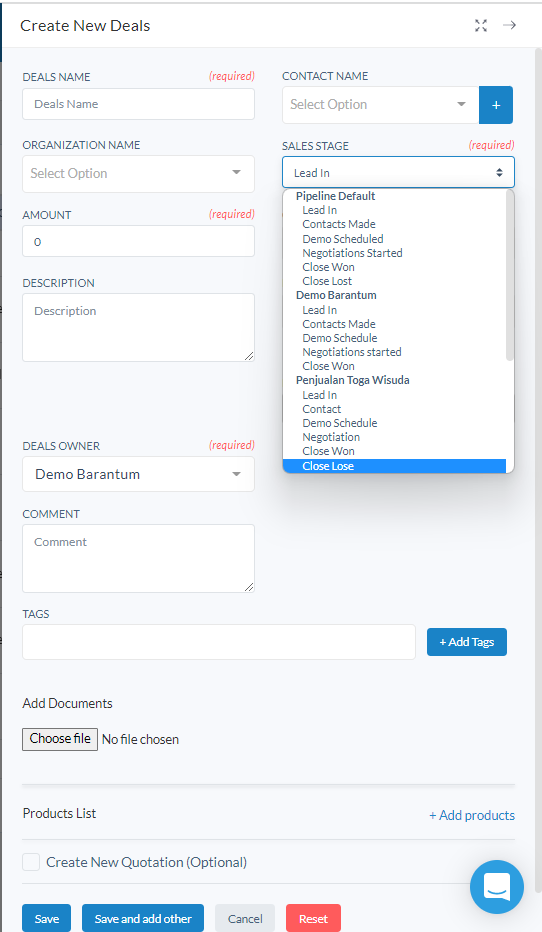Click the Save button

tap(46, 918)
